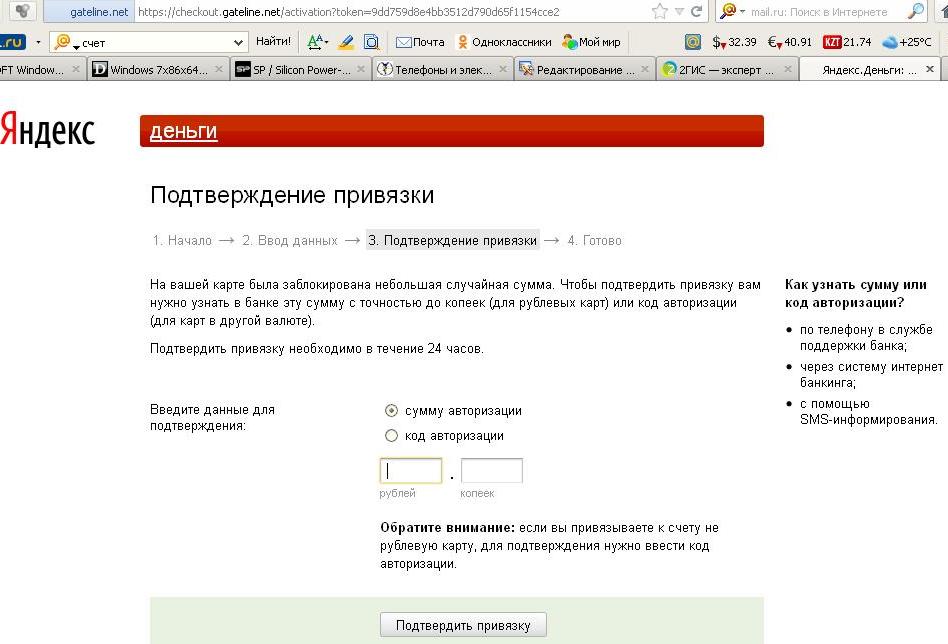Click step '1. Начало' in the progress trail

[182, 241]
